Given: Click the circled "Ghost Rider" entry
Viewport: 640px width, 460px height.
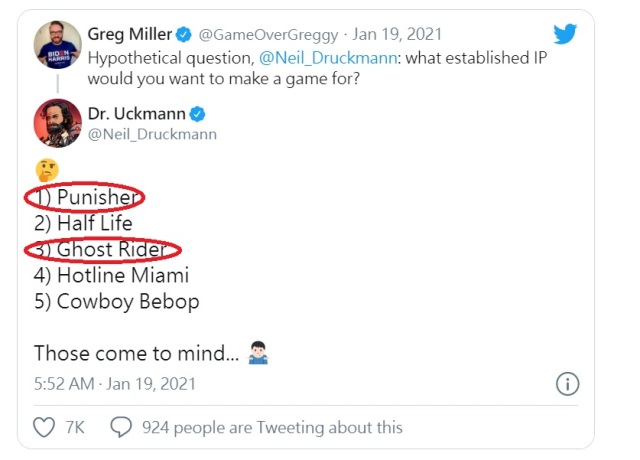Looking at the screenshot, I should pyautogui.click(x=107, y=249).
